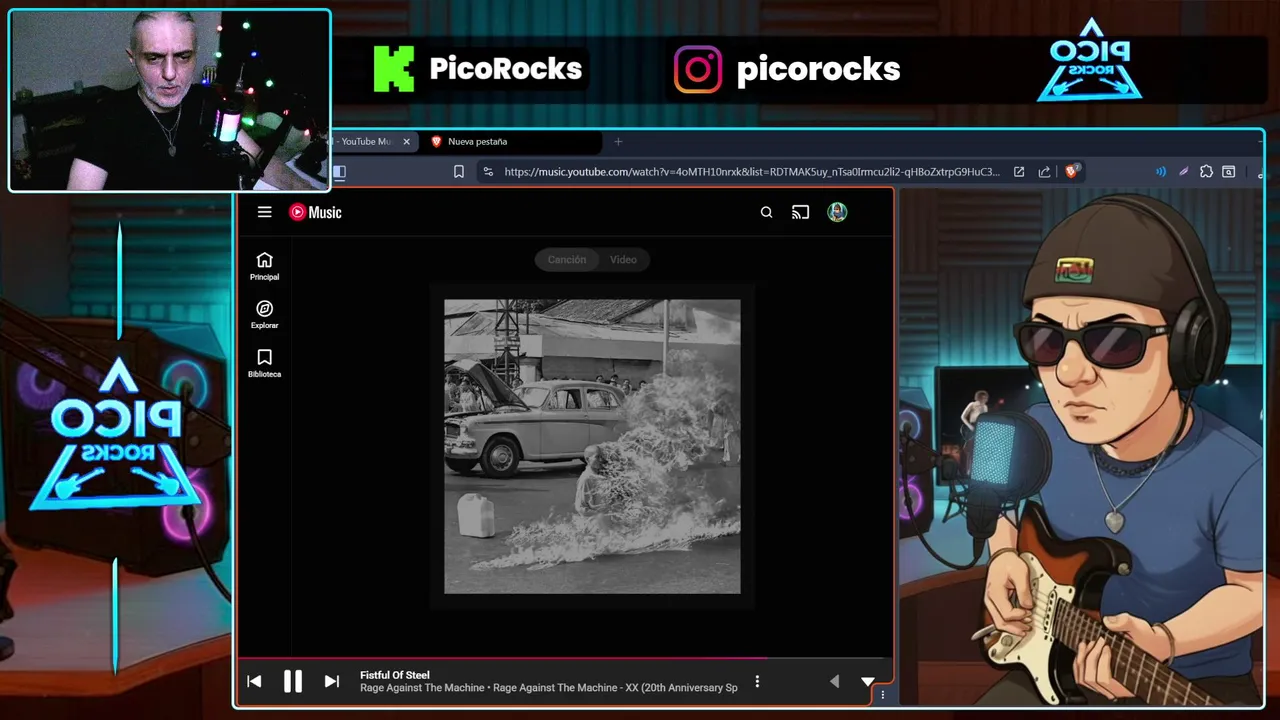Click the Brave wallet toolbar icon
Image resolution: width=1280 pixels, height=720 pixels.
tap(1229, 172)
